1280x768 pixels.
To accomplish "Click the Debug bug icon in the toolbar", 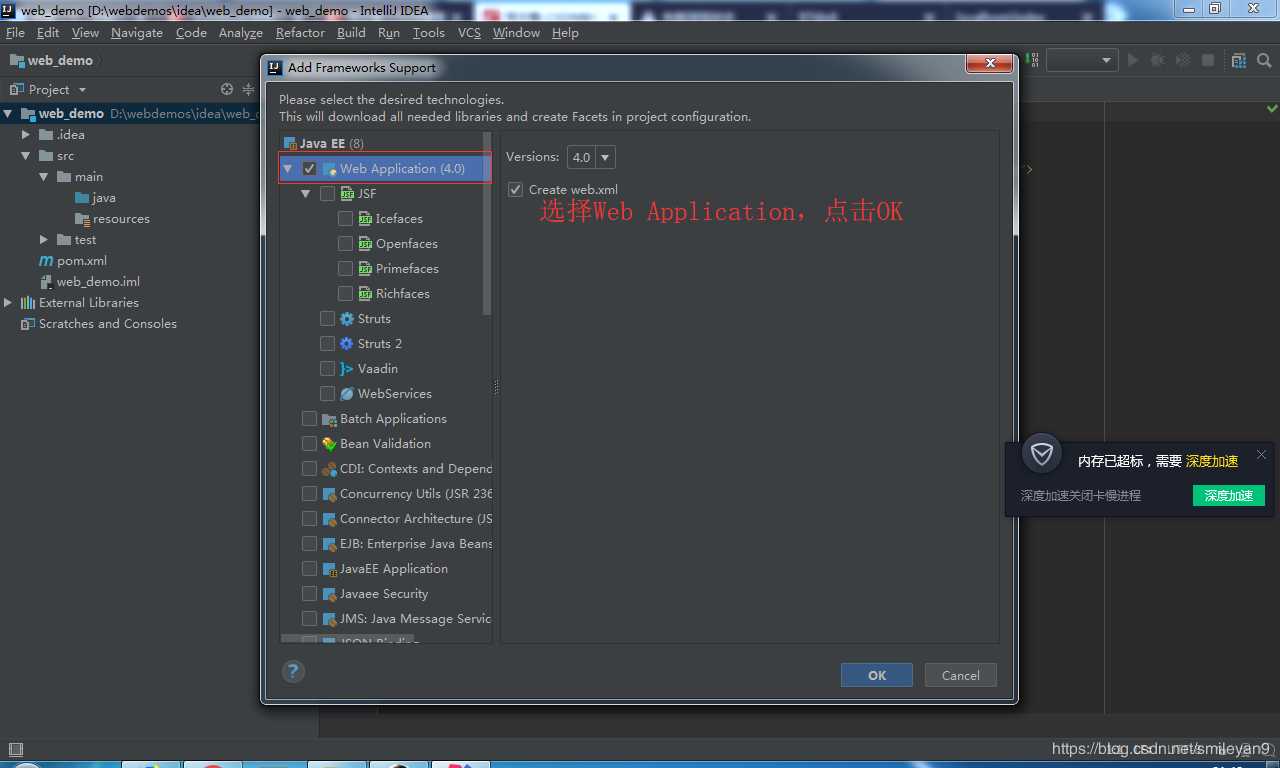I will (x=1158, y=60).
